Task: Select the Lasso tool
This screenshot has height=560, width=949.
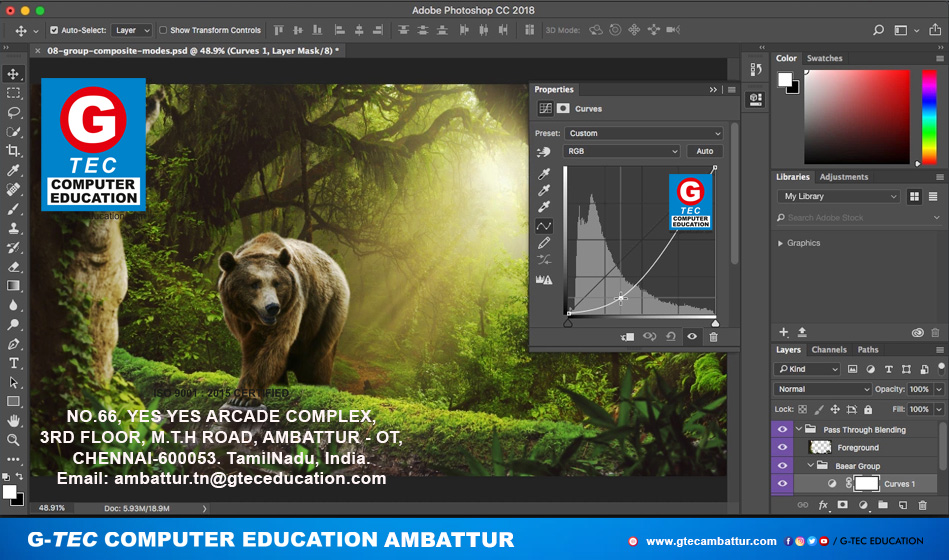Action: point(14,112)
